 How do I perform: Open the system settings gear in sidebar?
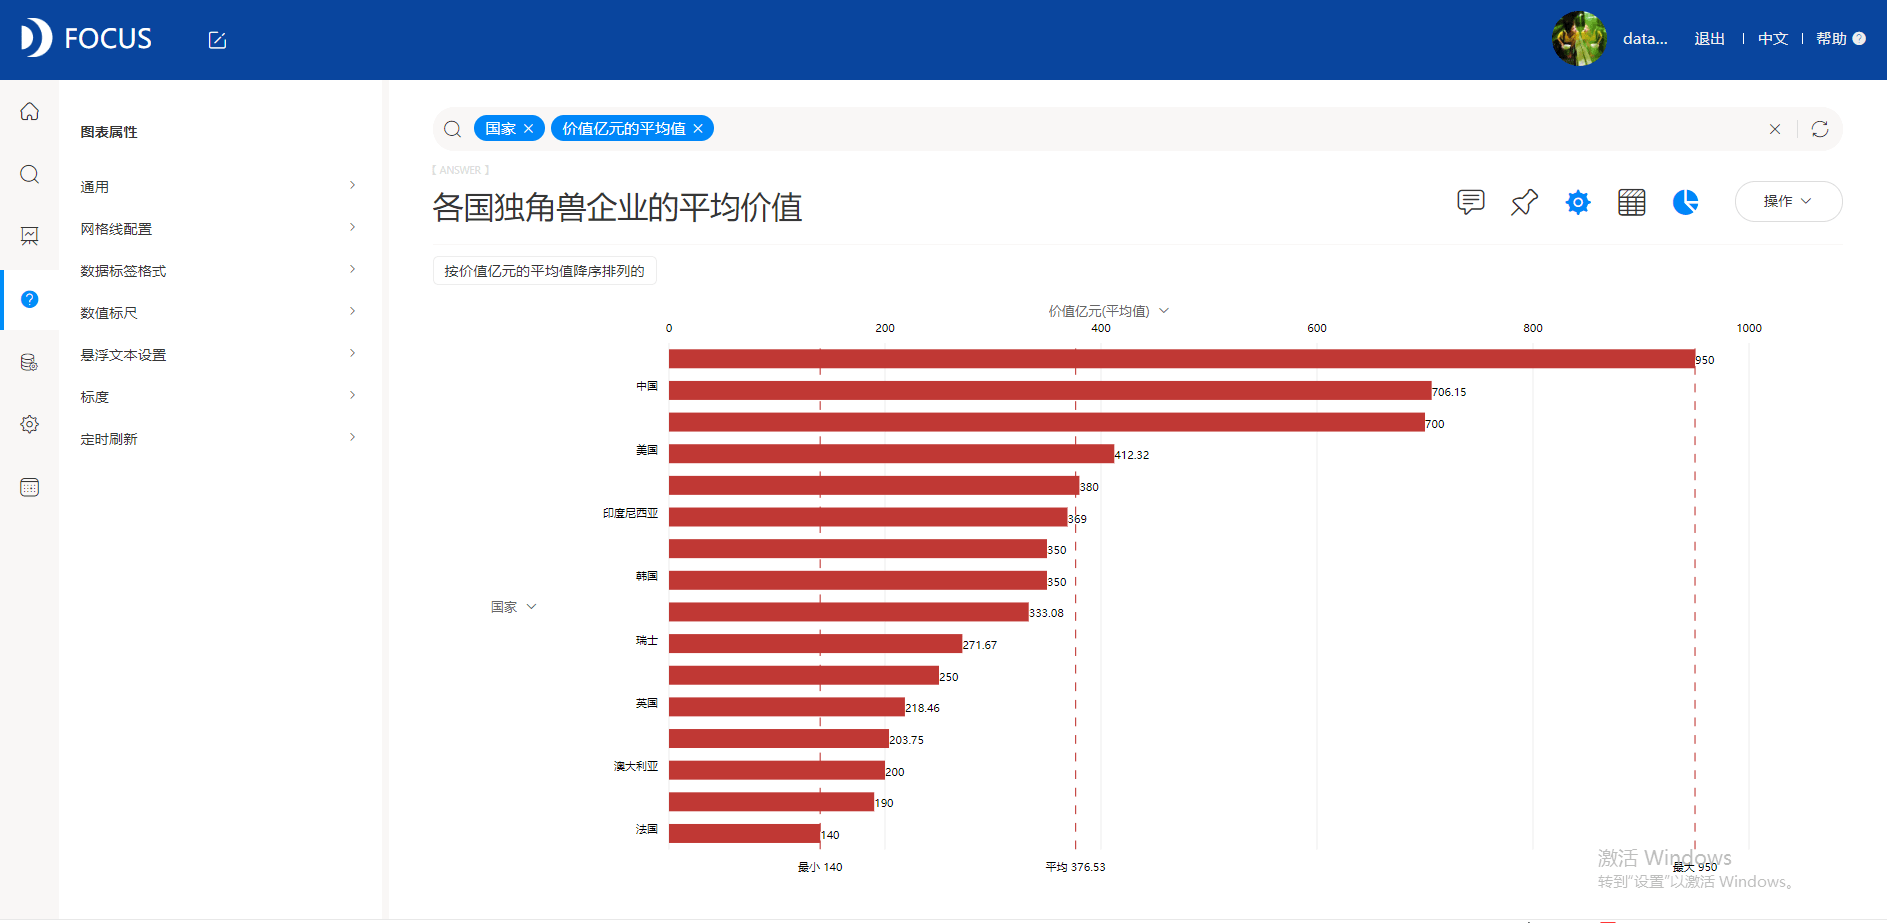point(30,424)
